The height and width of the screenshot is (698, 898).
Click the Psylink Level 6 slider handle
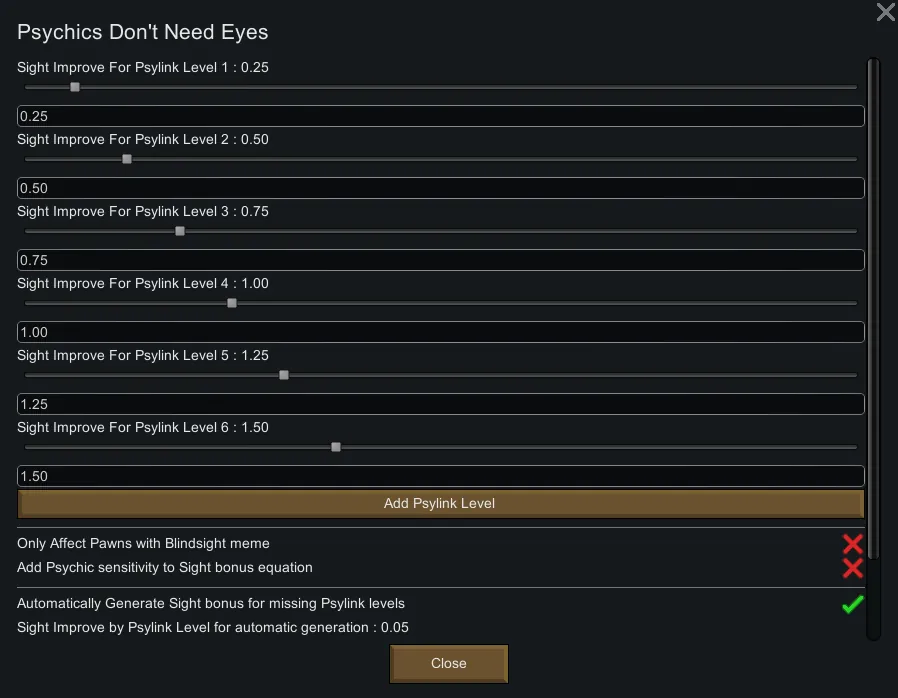tap(336, 447)
